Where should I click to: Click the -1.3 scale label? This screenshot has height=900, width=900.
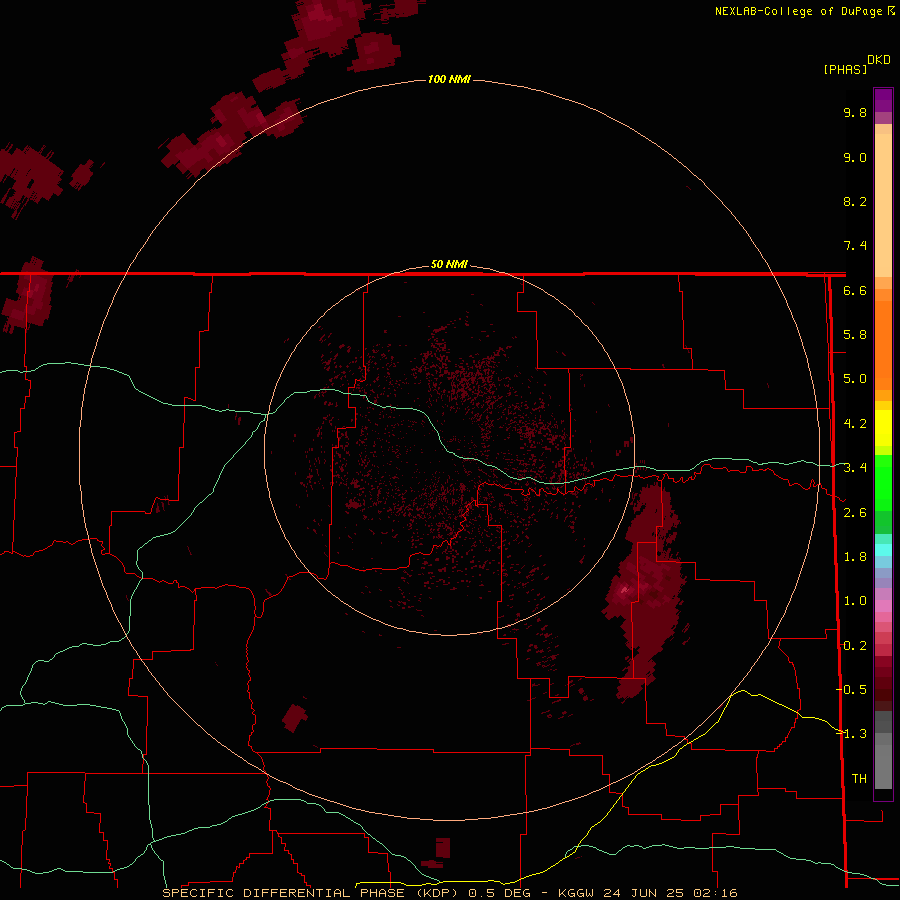(x=852, y=734)
